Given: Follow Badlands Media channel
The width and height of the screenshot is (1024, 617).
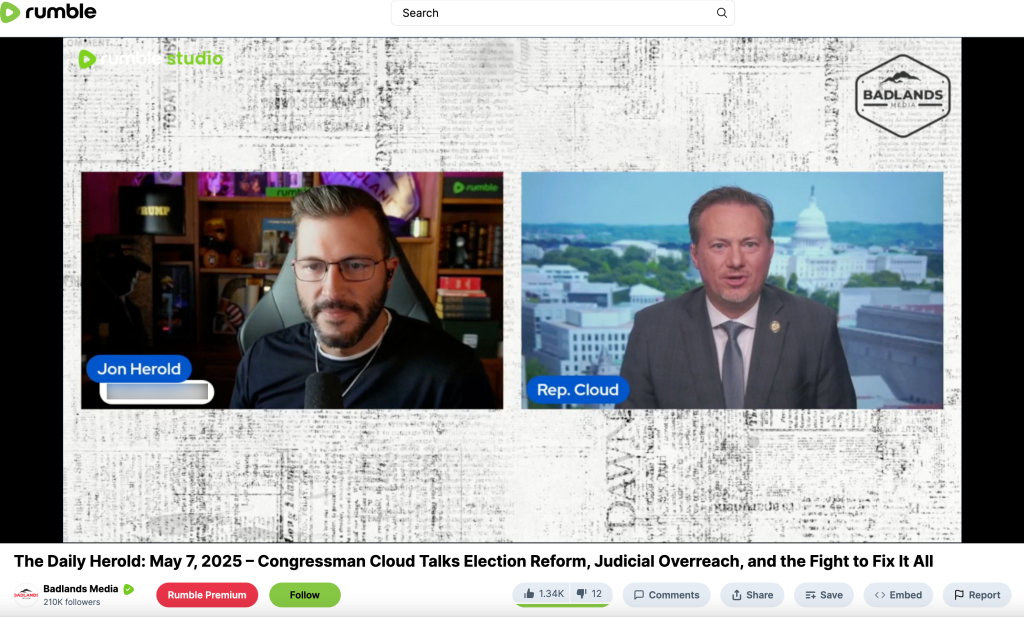Looking at the screenshot, I should (x=304, y=595).
